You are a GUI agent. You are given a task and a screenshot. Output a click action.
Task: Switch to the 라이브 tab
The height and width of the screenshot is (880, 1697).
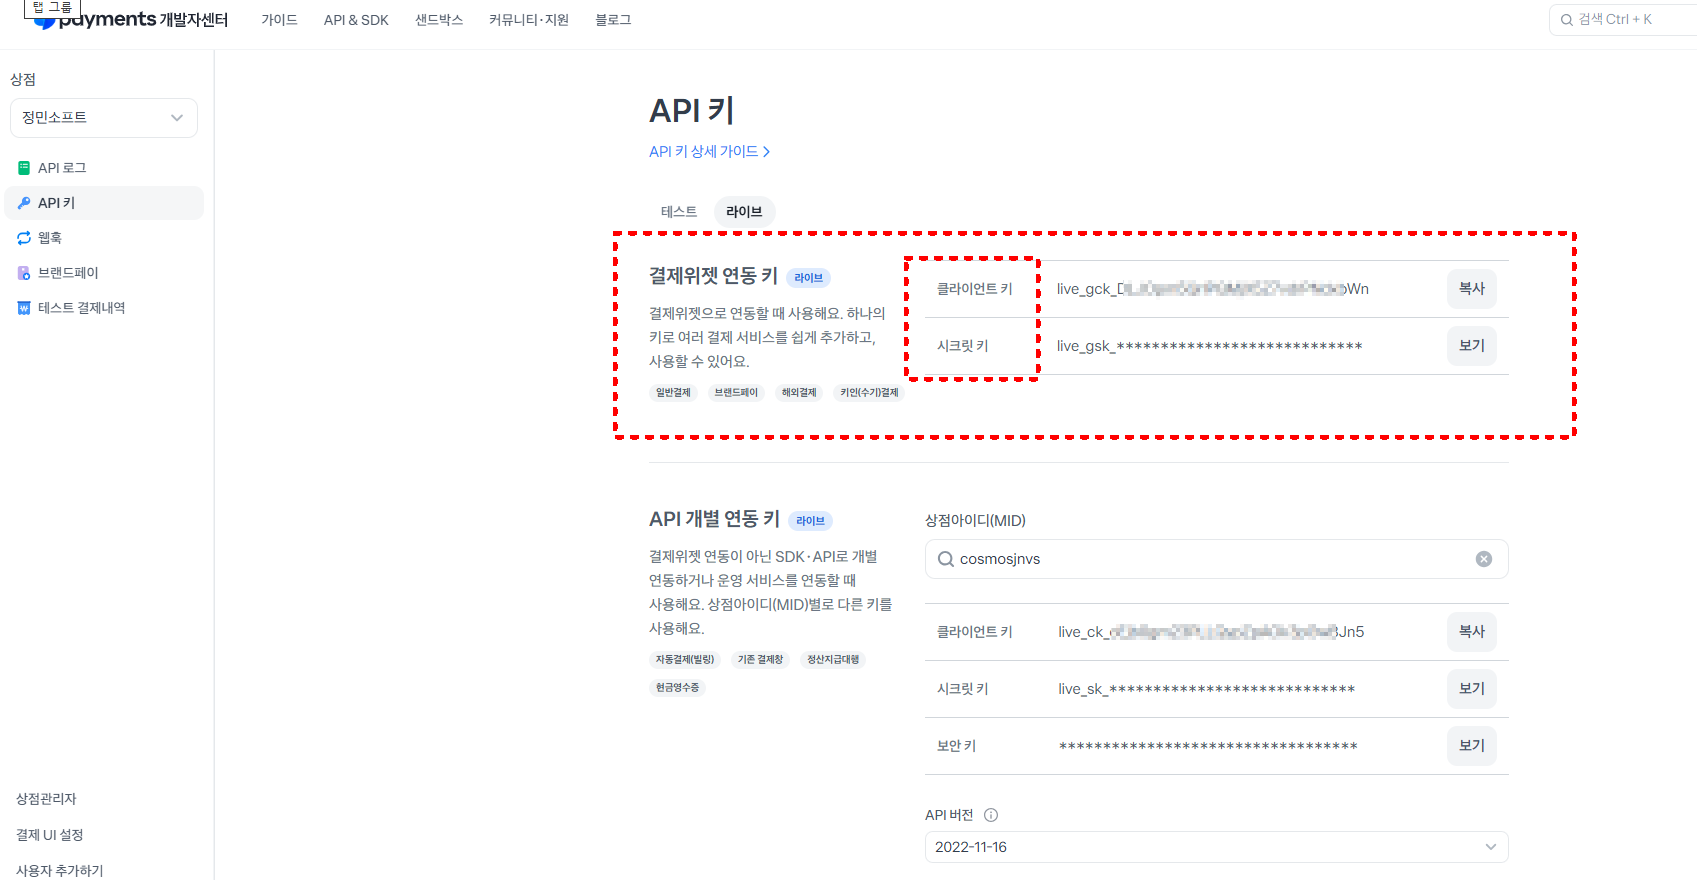click(x=744, y=212)
